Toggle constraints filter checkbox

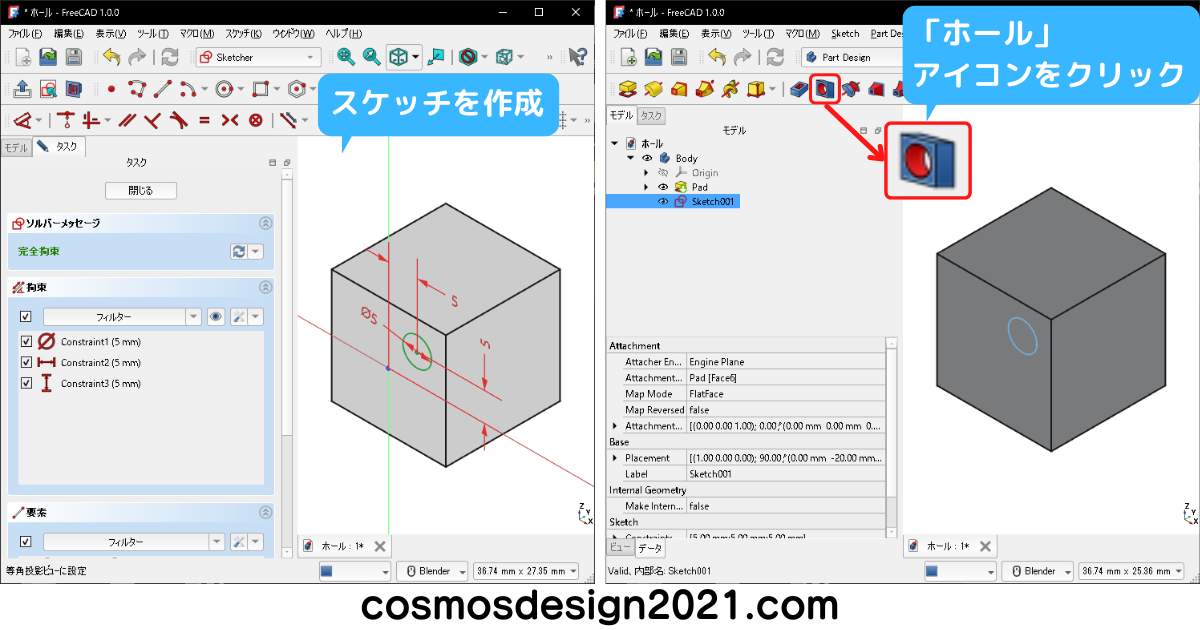pos(26,317)
